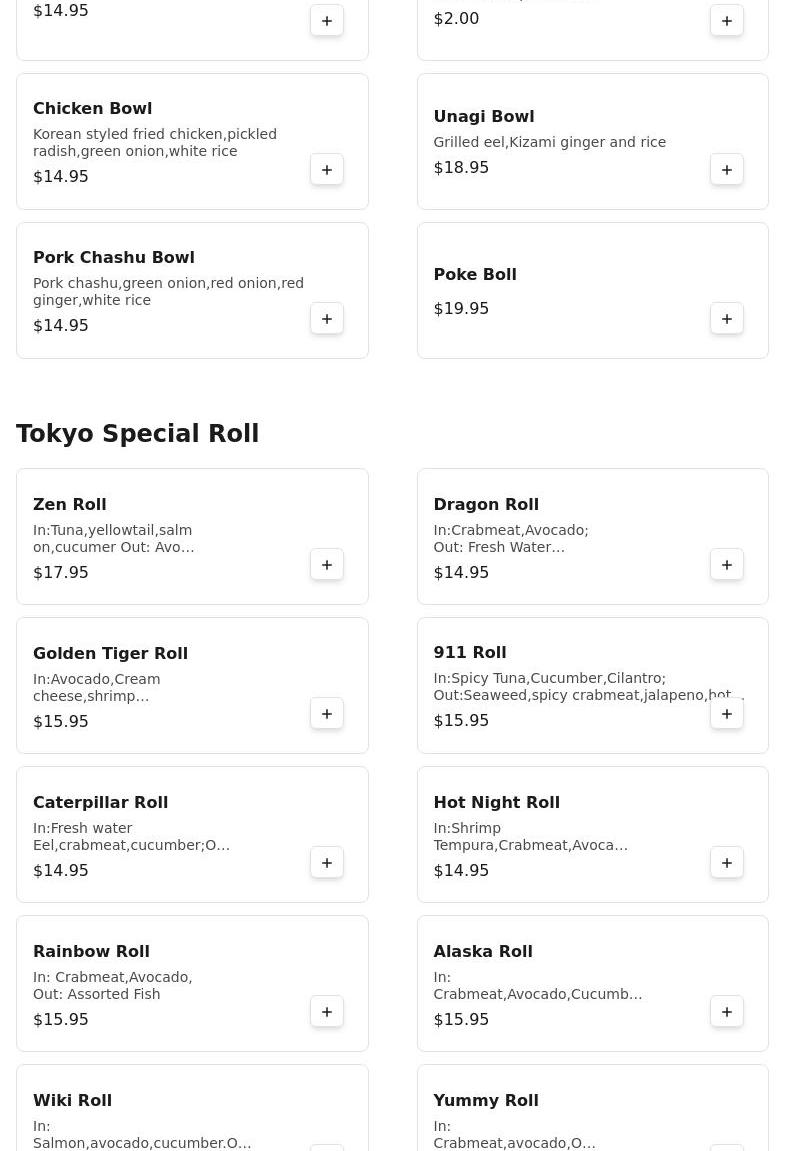Open Unagi Bowl title

(x=483, y=117)
